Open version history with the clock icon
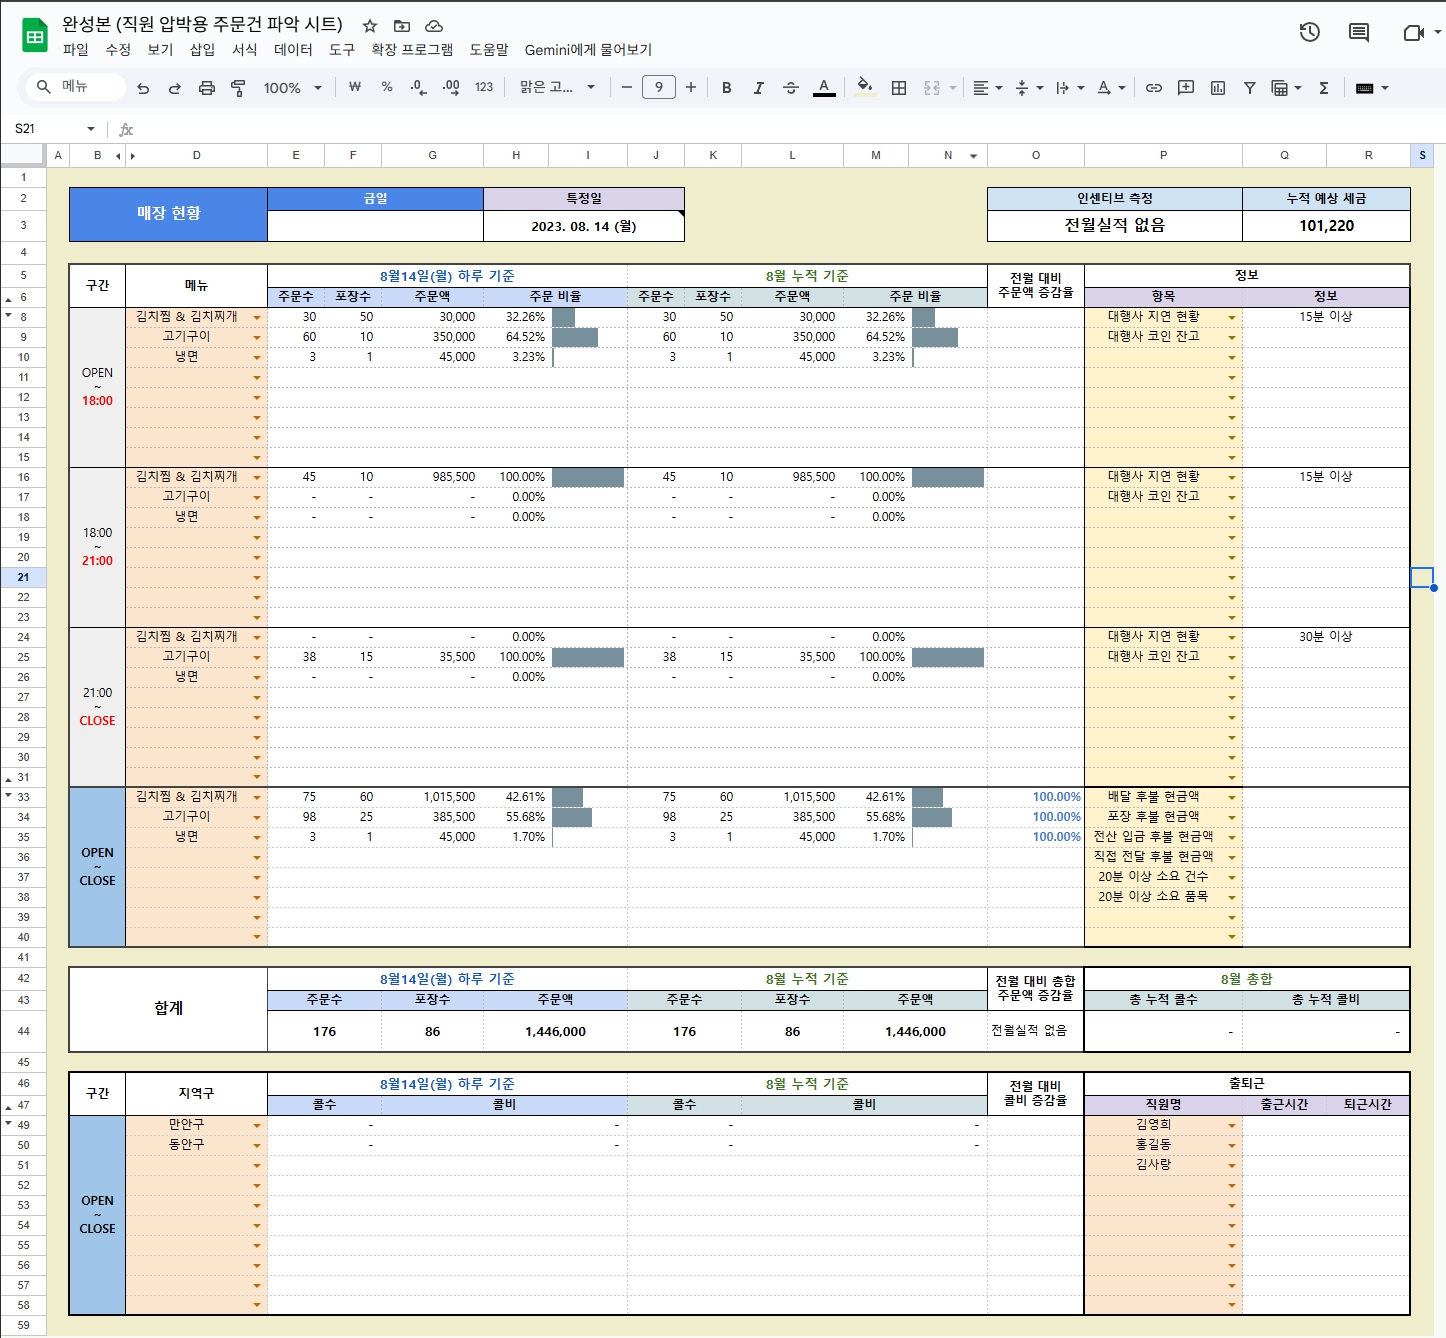Screen dimensions: 1446x1338 (1308, 33)
